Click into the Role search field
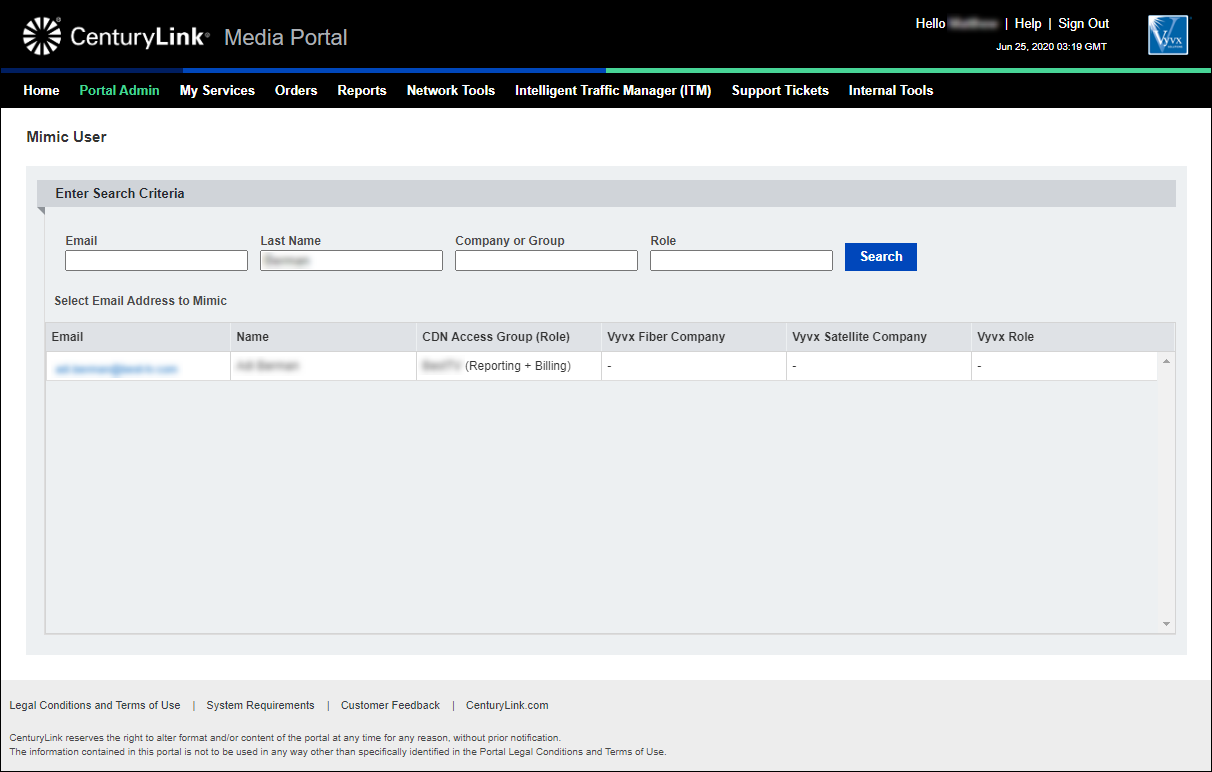This screenshot has height=772, width=1212. click(741, 260)
